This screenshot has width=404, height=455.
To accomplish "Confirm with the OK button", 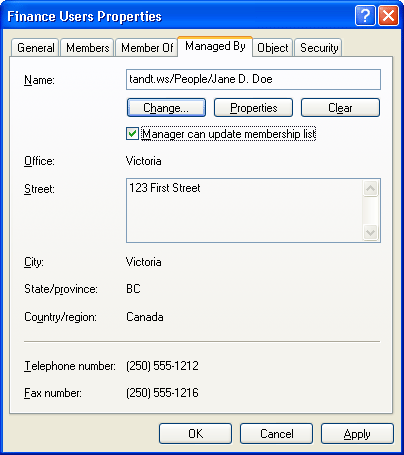I will (x=195, y=434).
